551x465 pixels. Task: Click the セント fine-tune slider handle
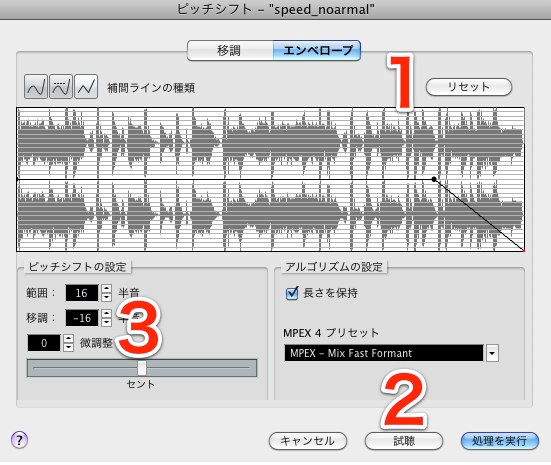[142, 368]
